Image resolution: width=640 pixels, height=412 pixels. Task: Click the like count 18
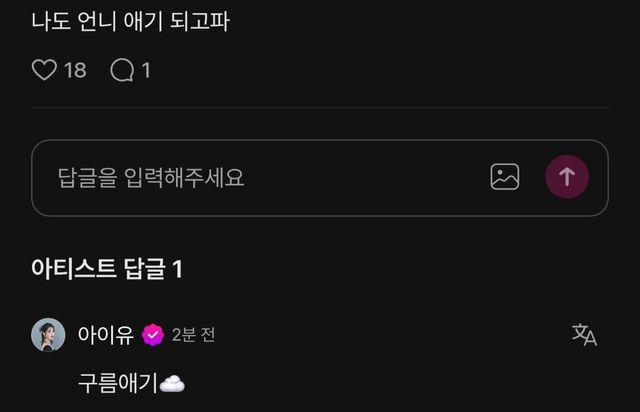75,70
